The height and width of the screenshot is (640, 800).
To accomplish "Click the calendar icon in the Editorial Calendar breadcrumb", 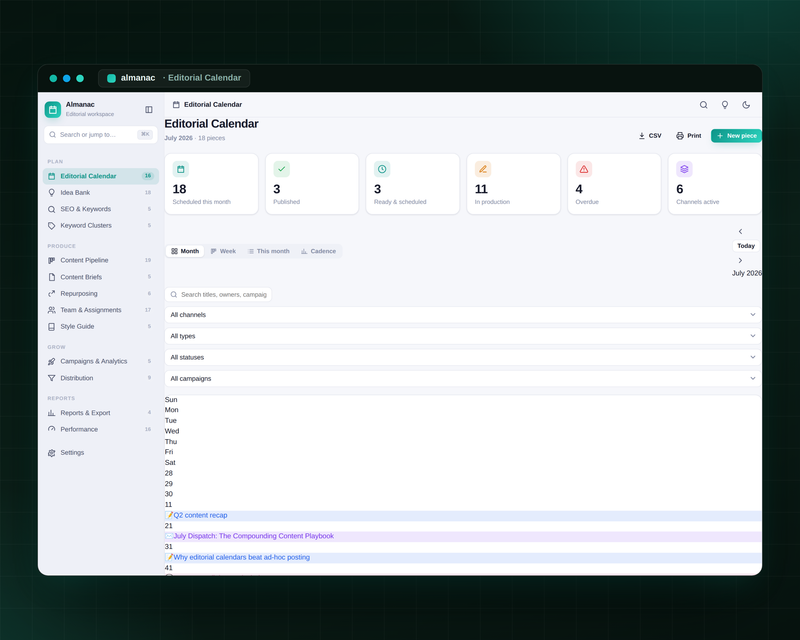I will [x=176, y=105].
